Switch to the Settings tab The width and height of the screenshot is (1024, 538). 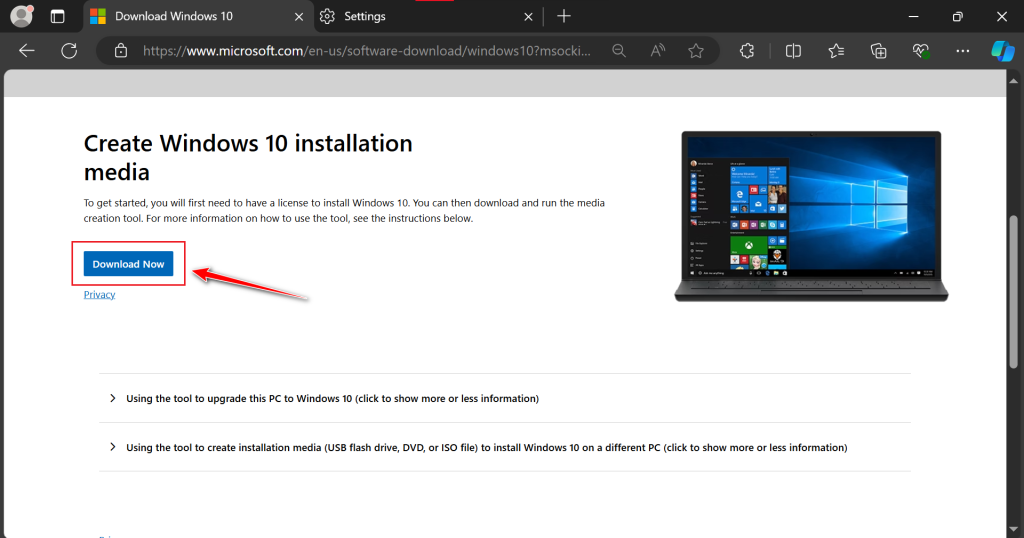[x=428, y=16]
